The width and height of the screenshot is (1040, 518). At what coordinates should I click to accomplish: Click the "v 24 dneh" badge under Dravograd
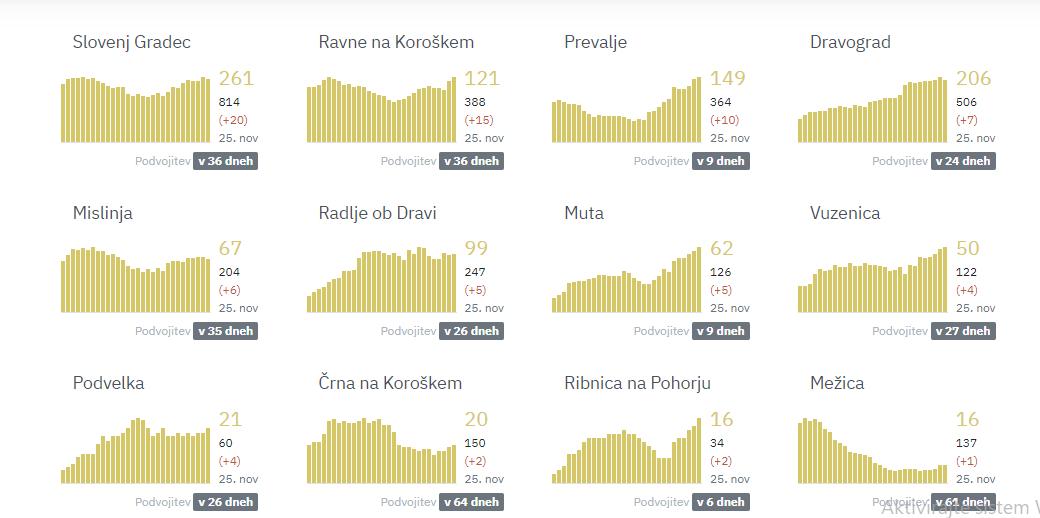pos(964,161)
